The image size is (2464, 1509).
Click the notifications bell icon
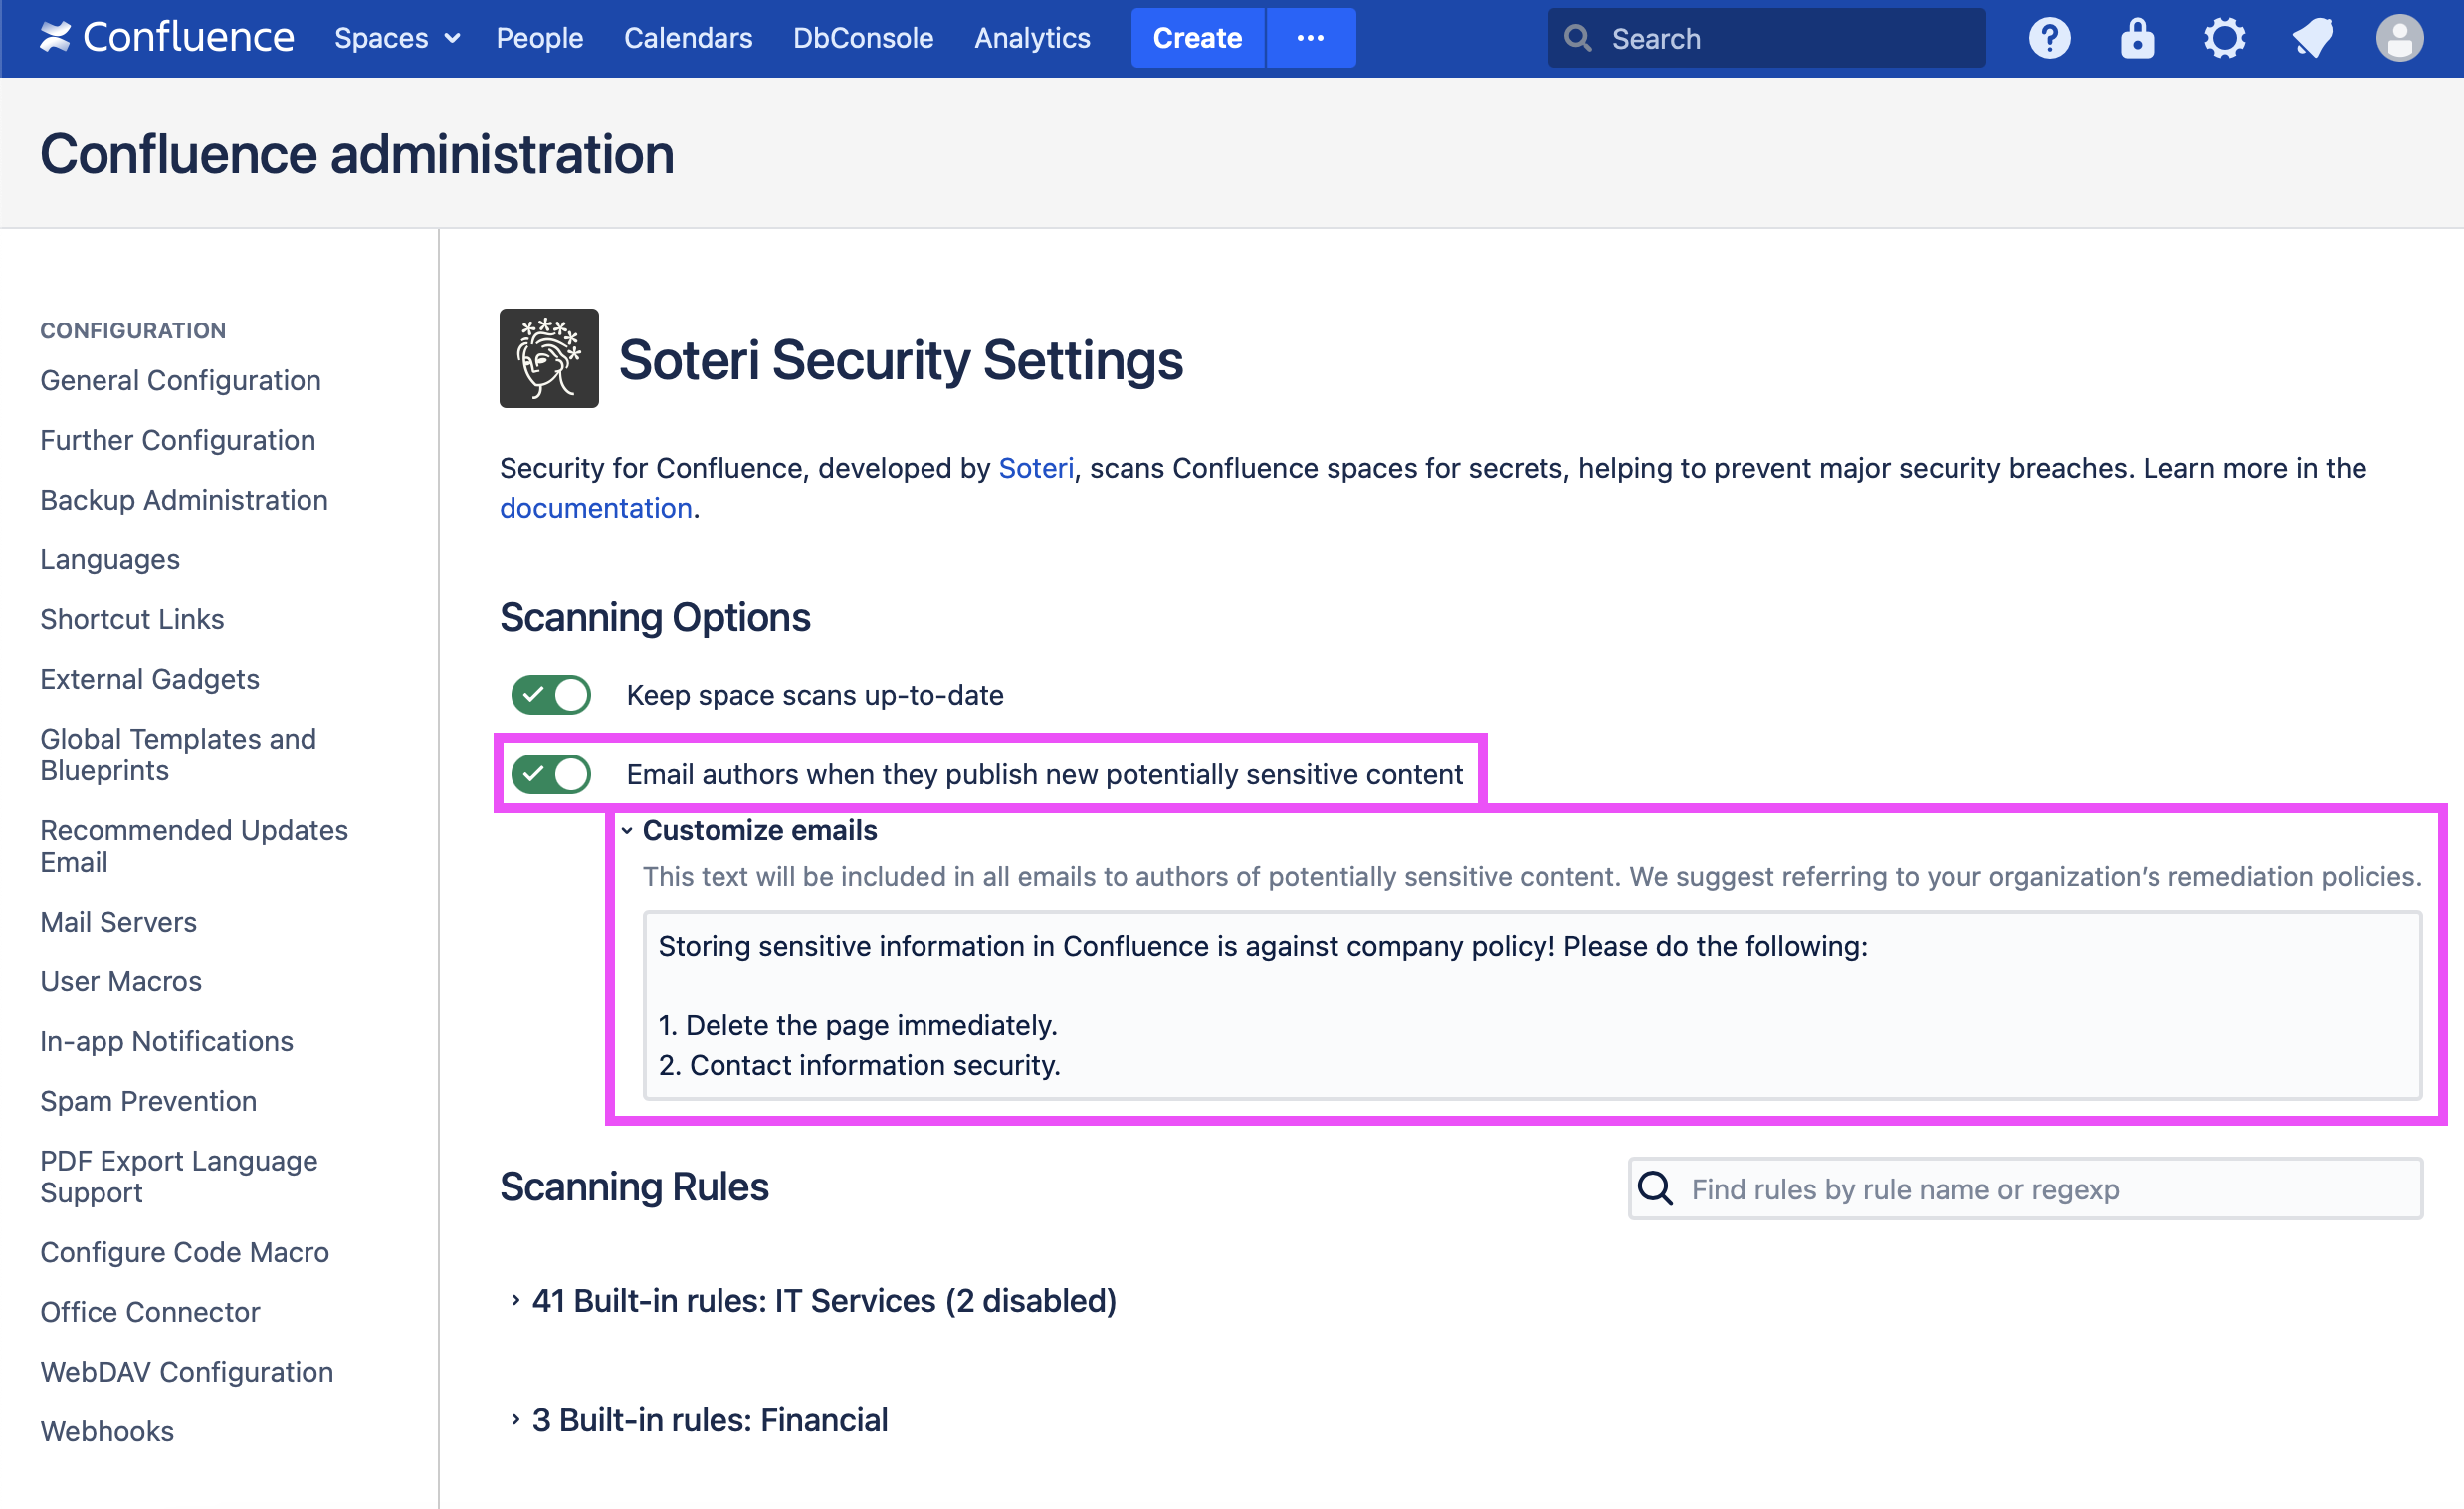(2312, 38)
